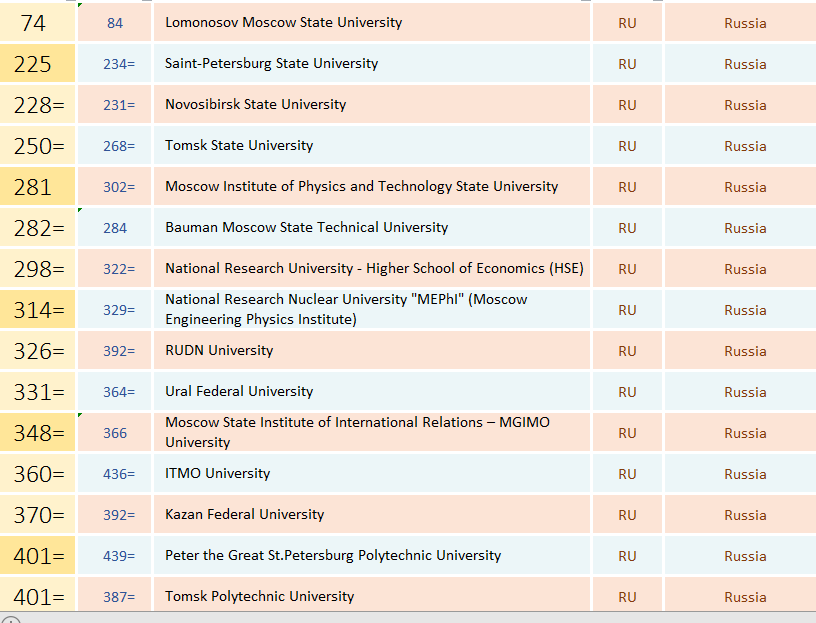The image size is (816, 623).
Task: Select 392= in the Kazan Federal row
Action: coord(114,515)
